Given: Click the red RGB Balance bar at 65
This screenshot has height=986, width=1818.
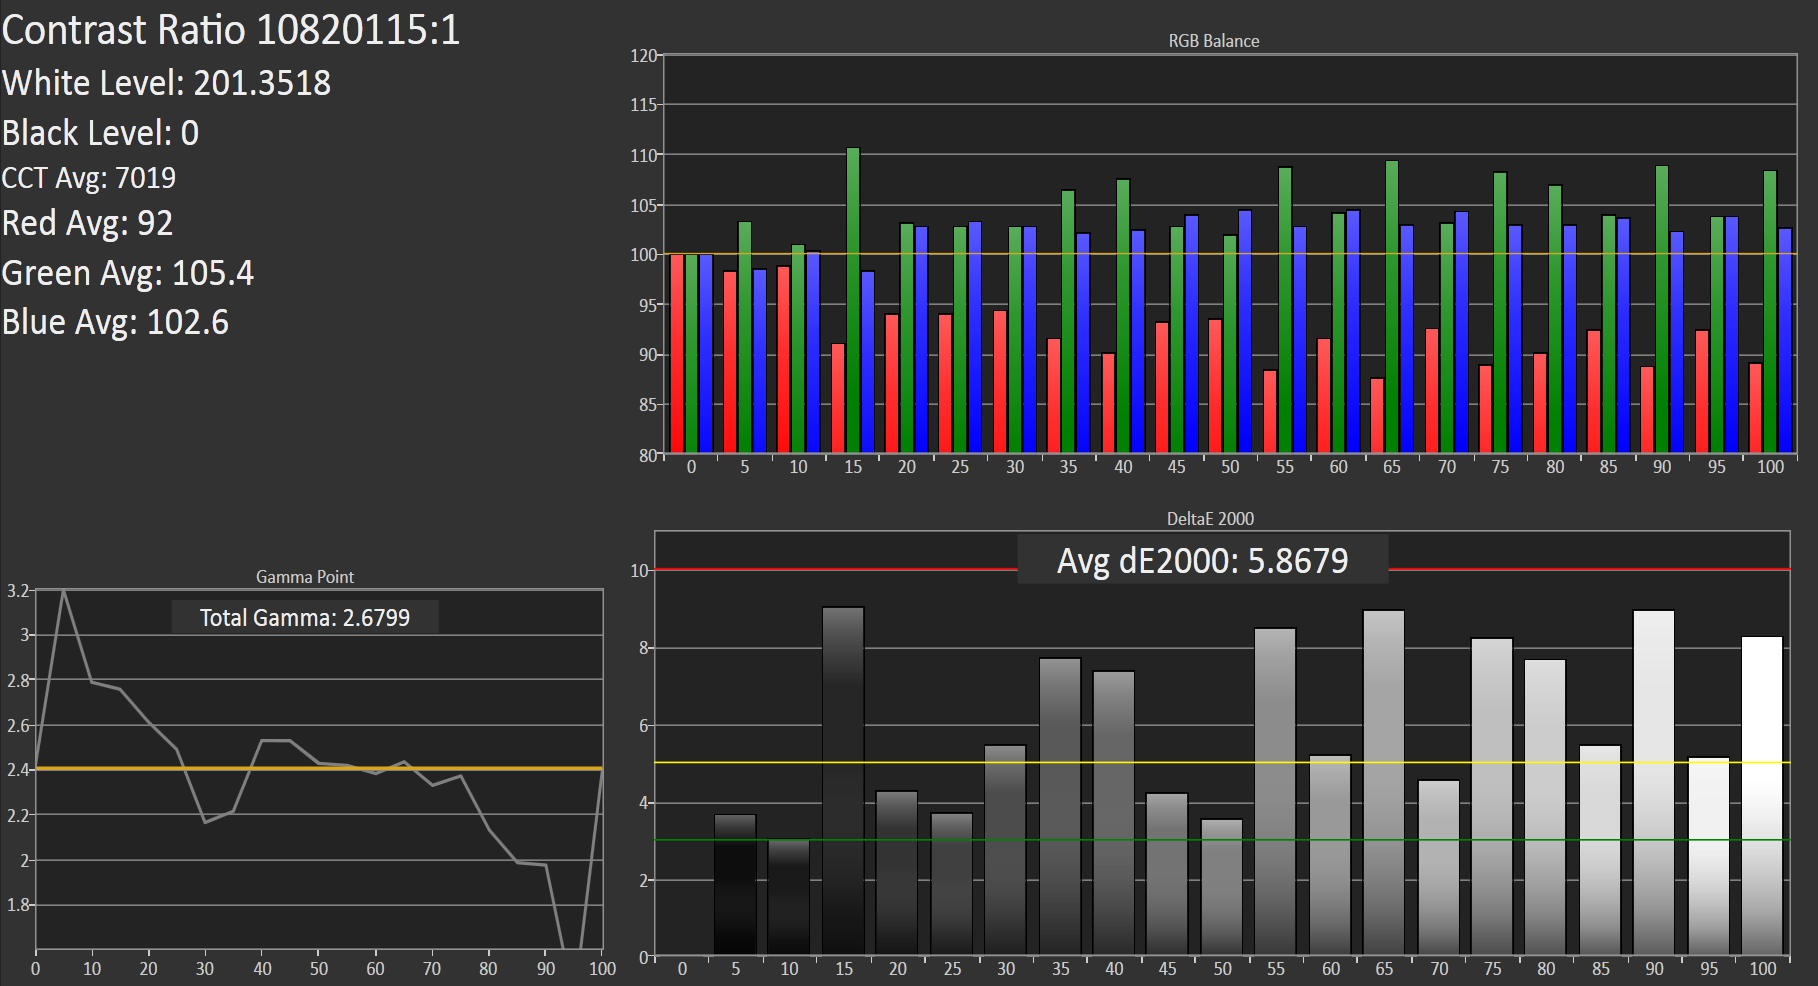Looking at the screenshot, I should [1377, 415].
